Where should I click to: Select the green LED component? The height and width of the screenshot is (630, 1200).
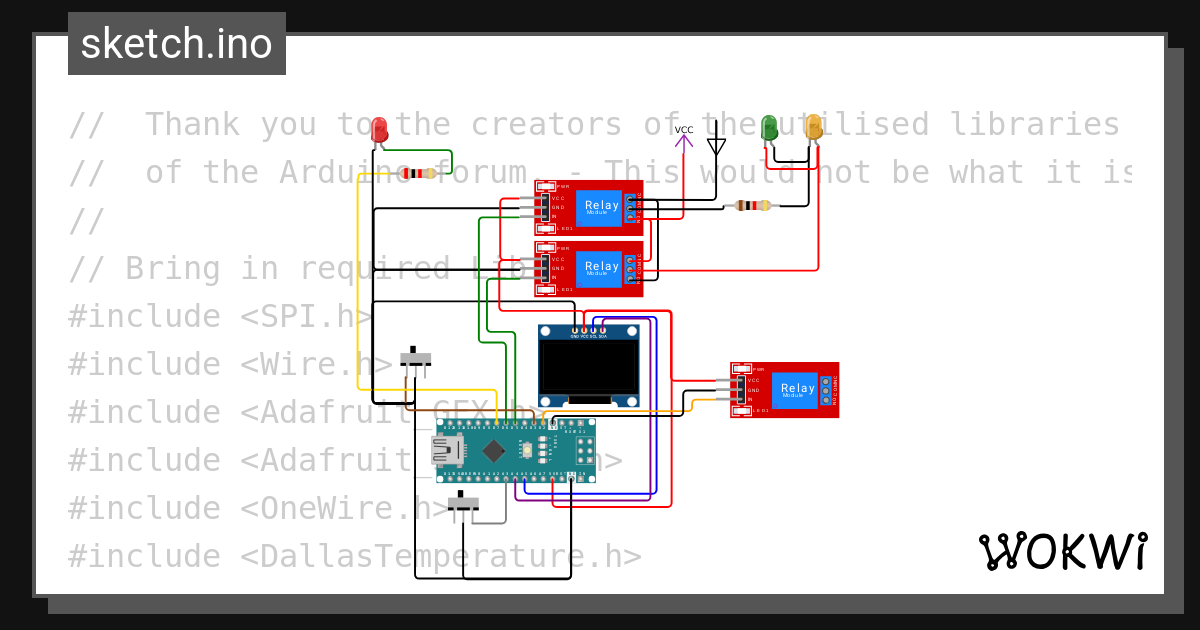(769, 128)
